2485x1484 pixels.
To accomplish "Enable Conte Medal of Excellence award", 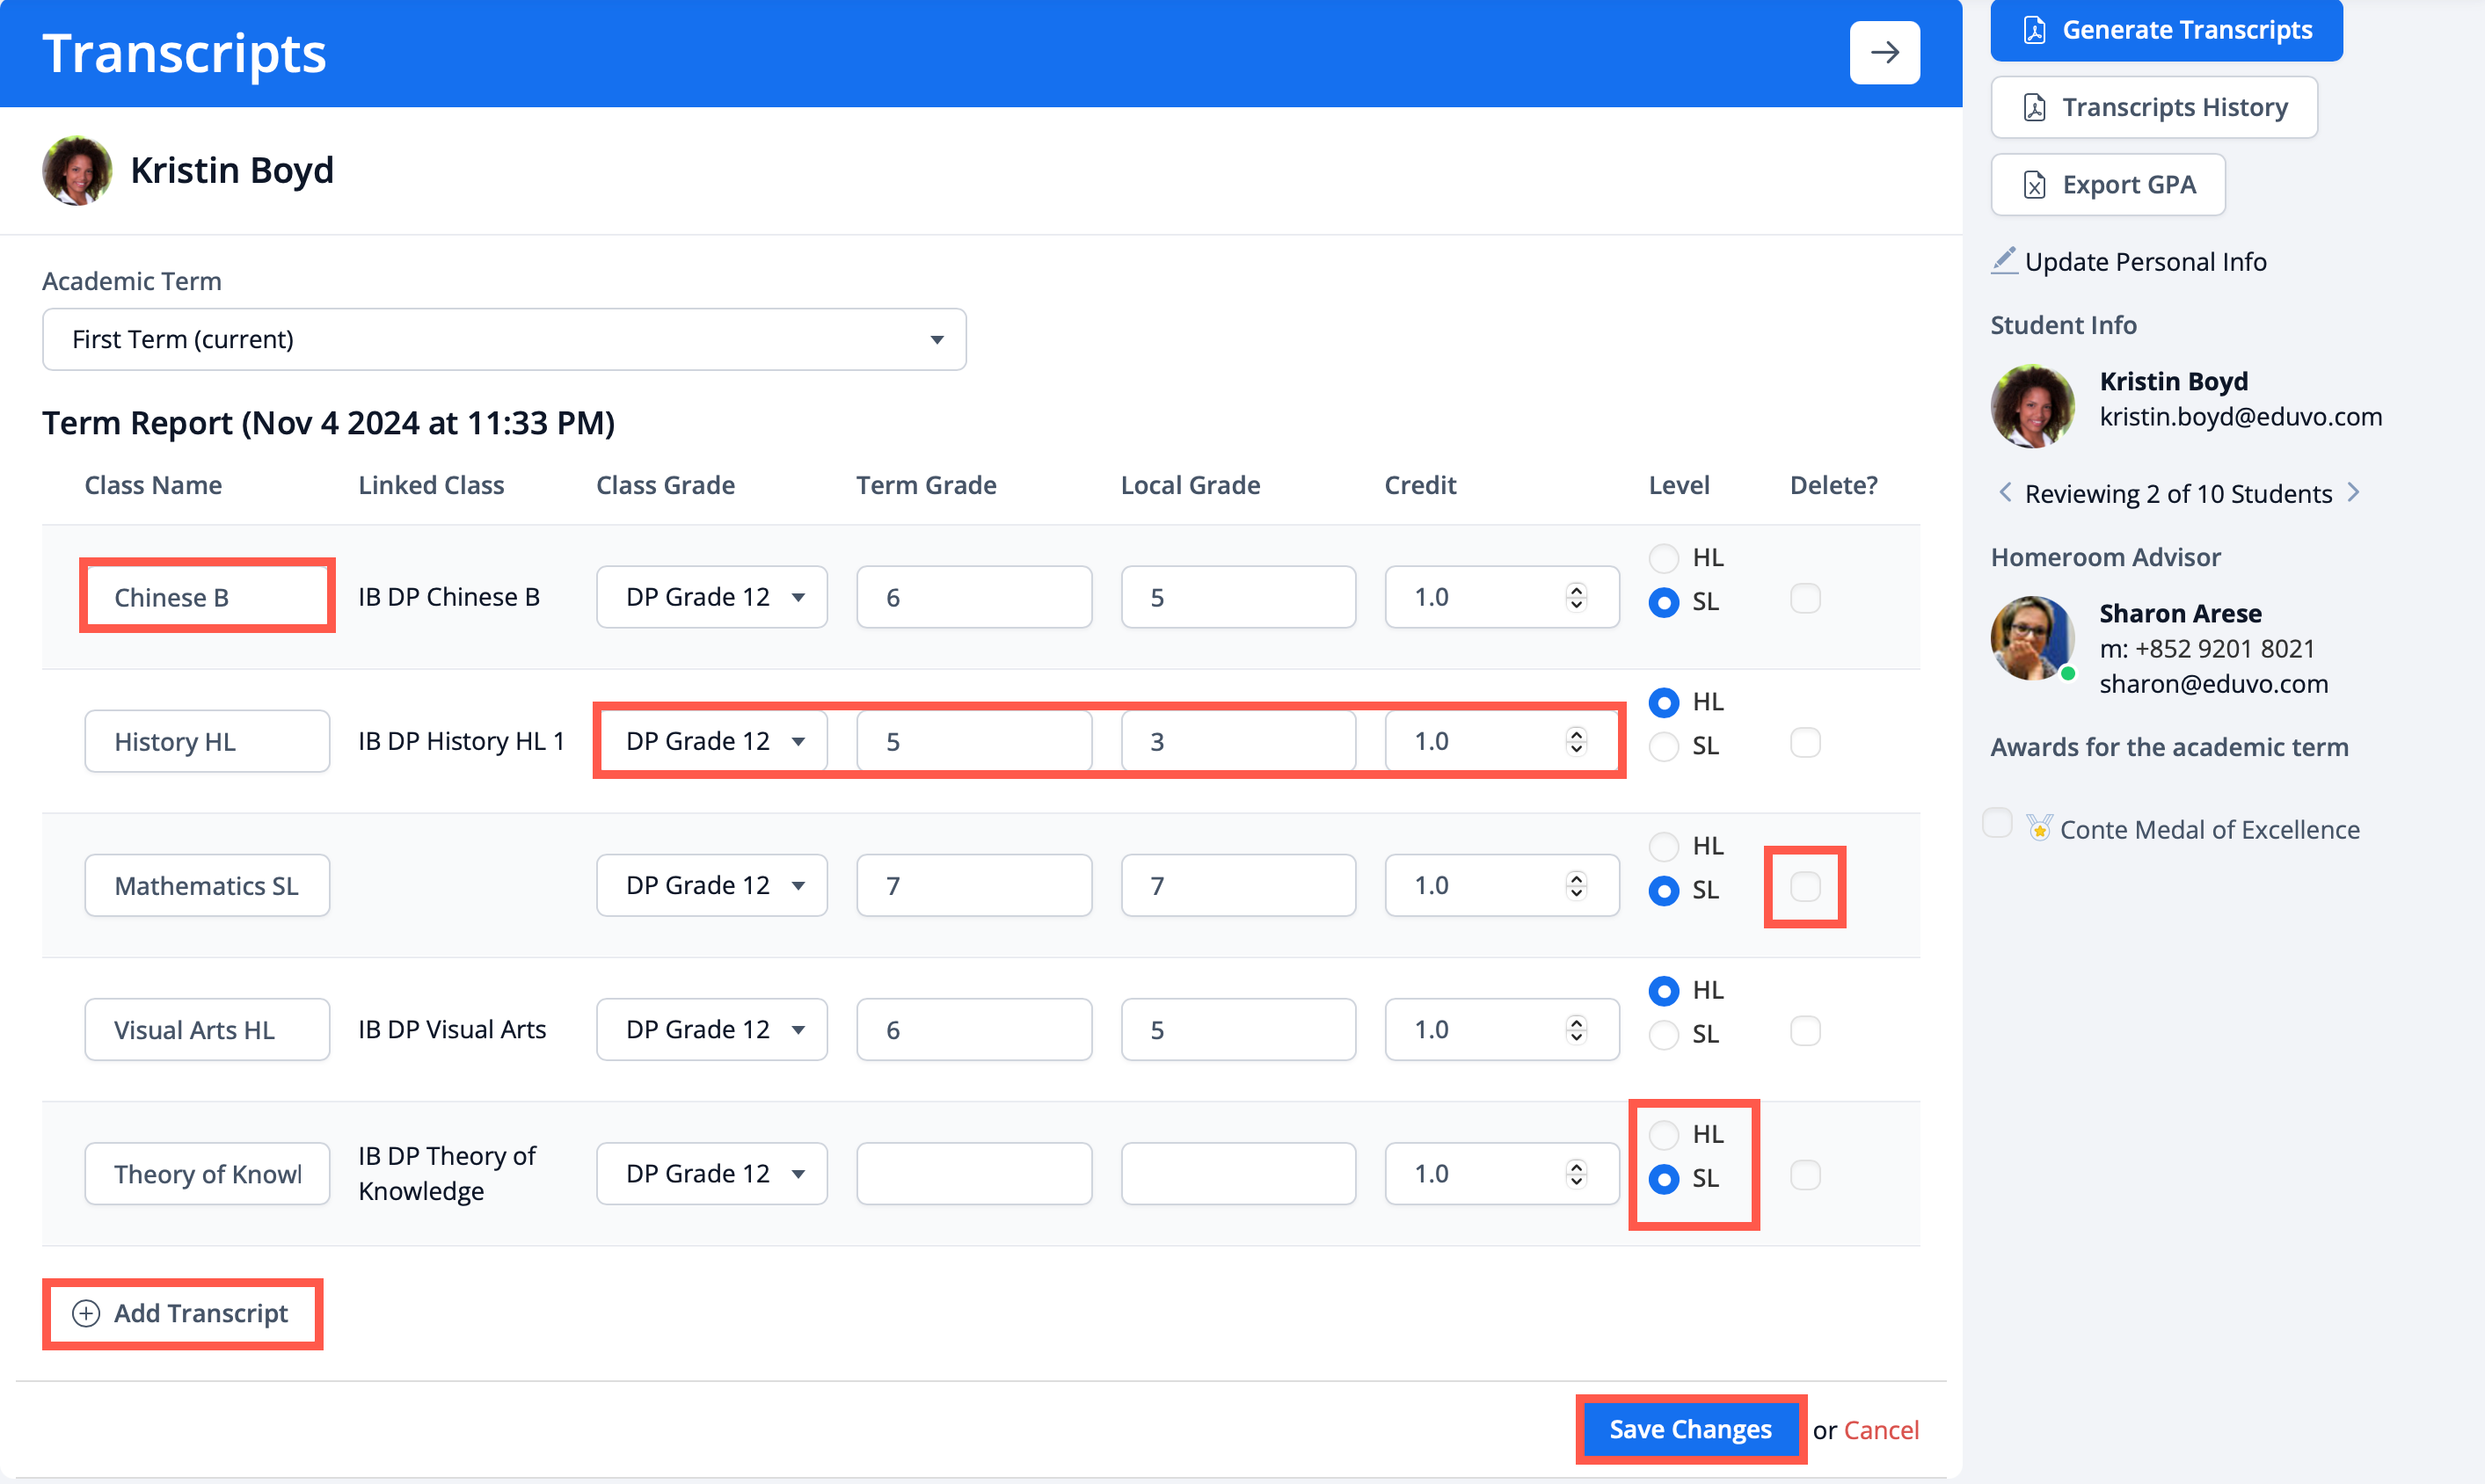I will click(x=1997, y=824).
